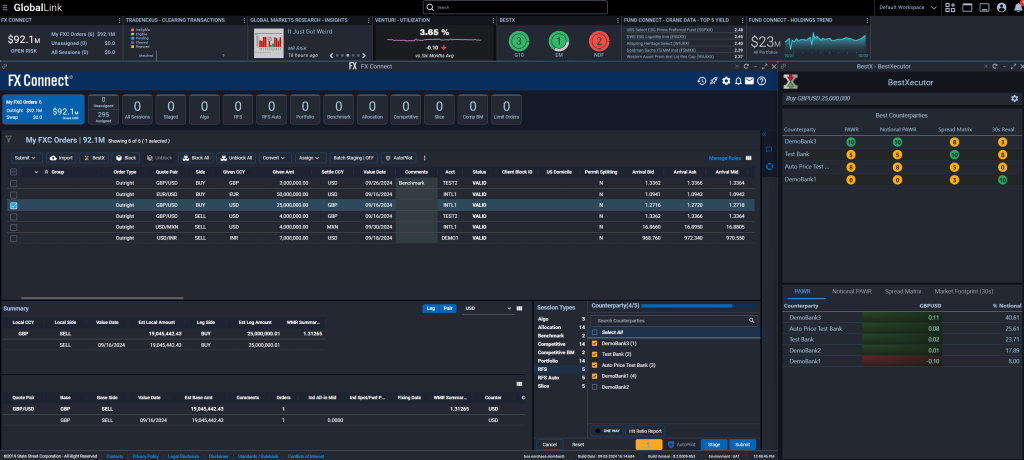Expand the Convert dropdown button
The width and height of the screenshot is (1024, 460).
click(x=275, y=158)
